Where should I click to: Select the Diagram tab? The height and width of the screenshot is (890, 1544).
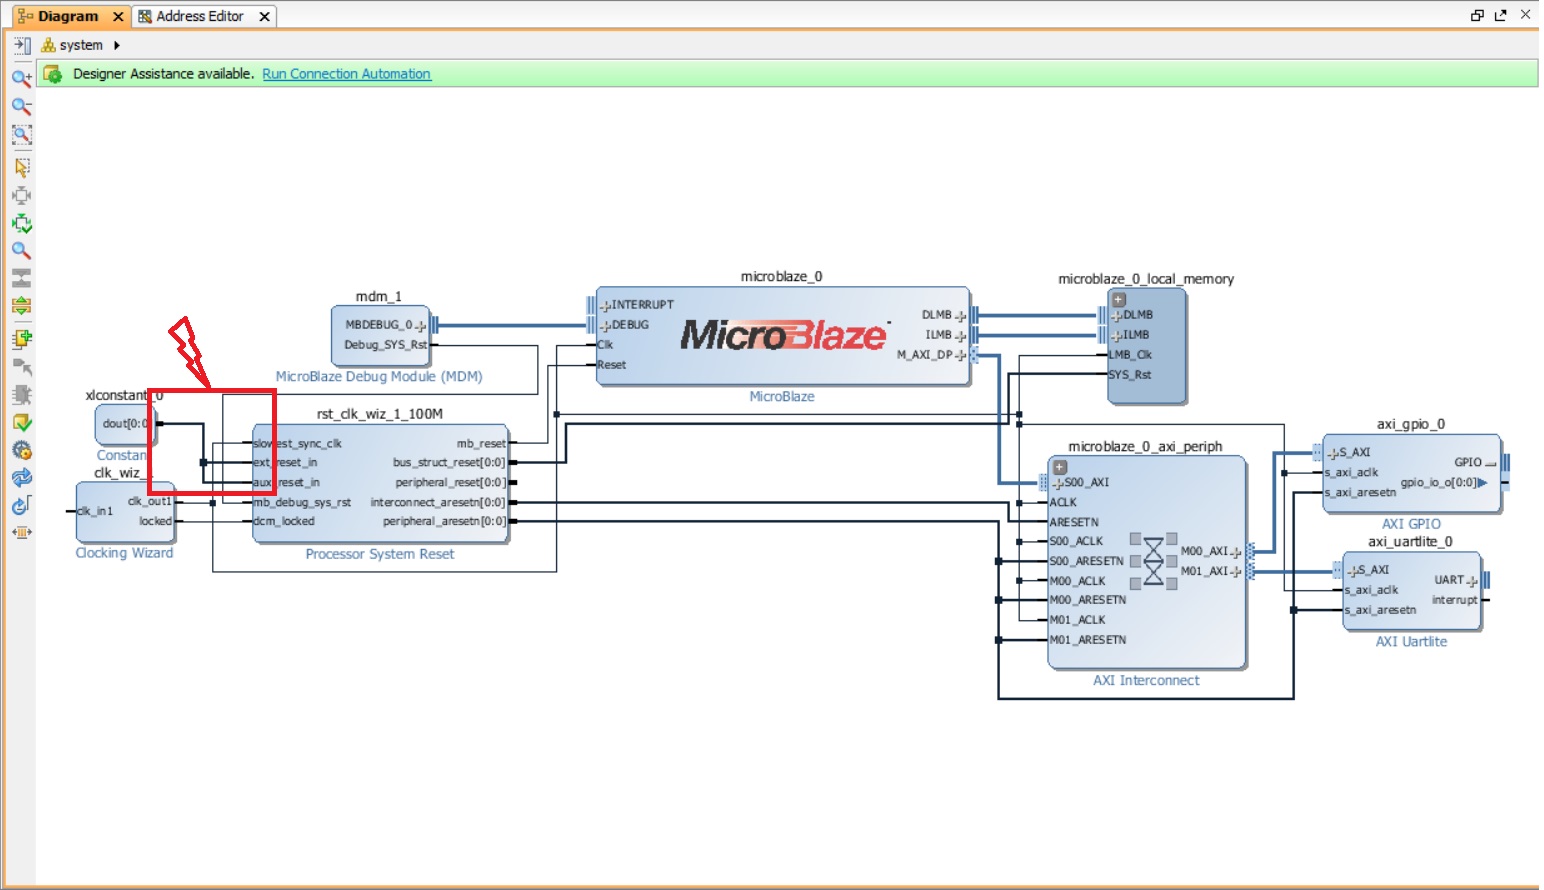[67, 16]
